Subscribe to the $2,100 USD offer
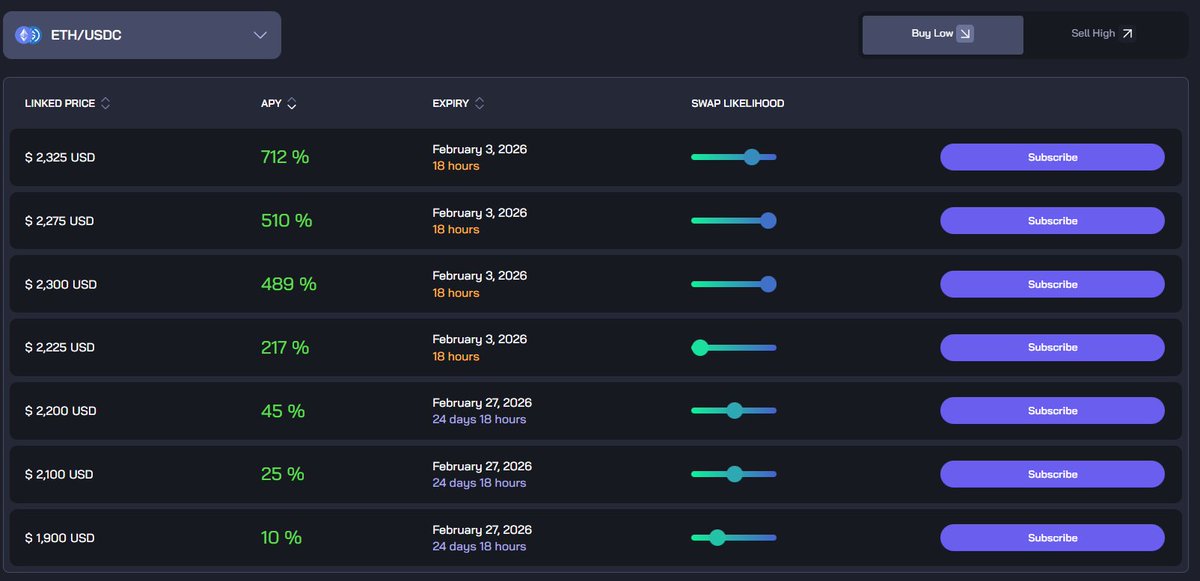This screenshot has width=1200, height=581. [x=1052, y=474]
